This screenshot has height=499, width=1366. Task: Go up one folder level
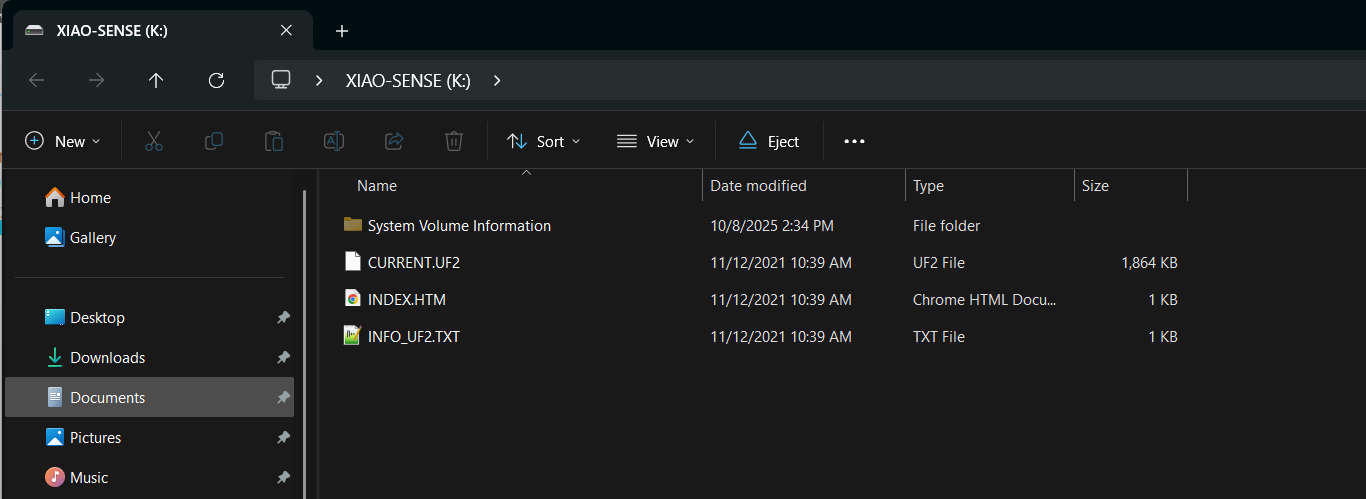pyautogui.click(x=156, y=81)
